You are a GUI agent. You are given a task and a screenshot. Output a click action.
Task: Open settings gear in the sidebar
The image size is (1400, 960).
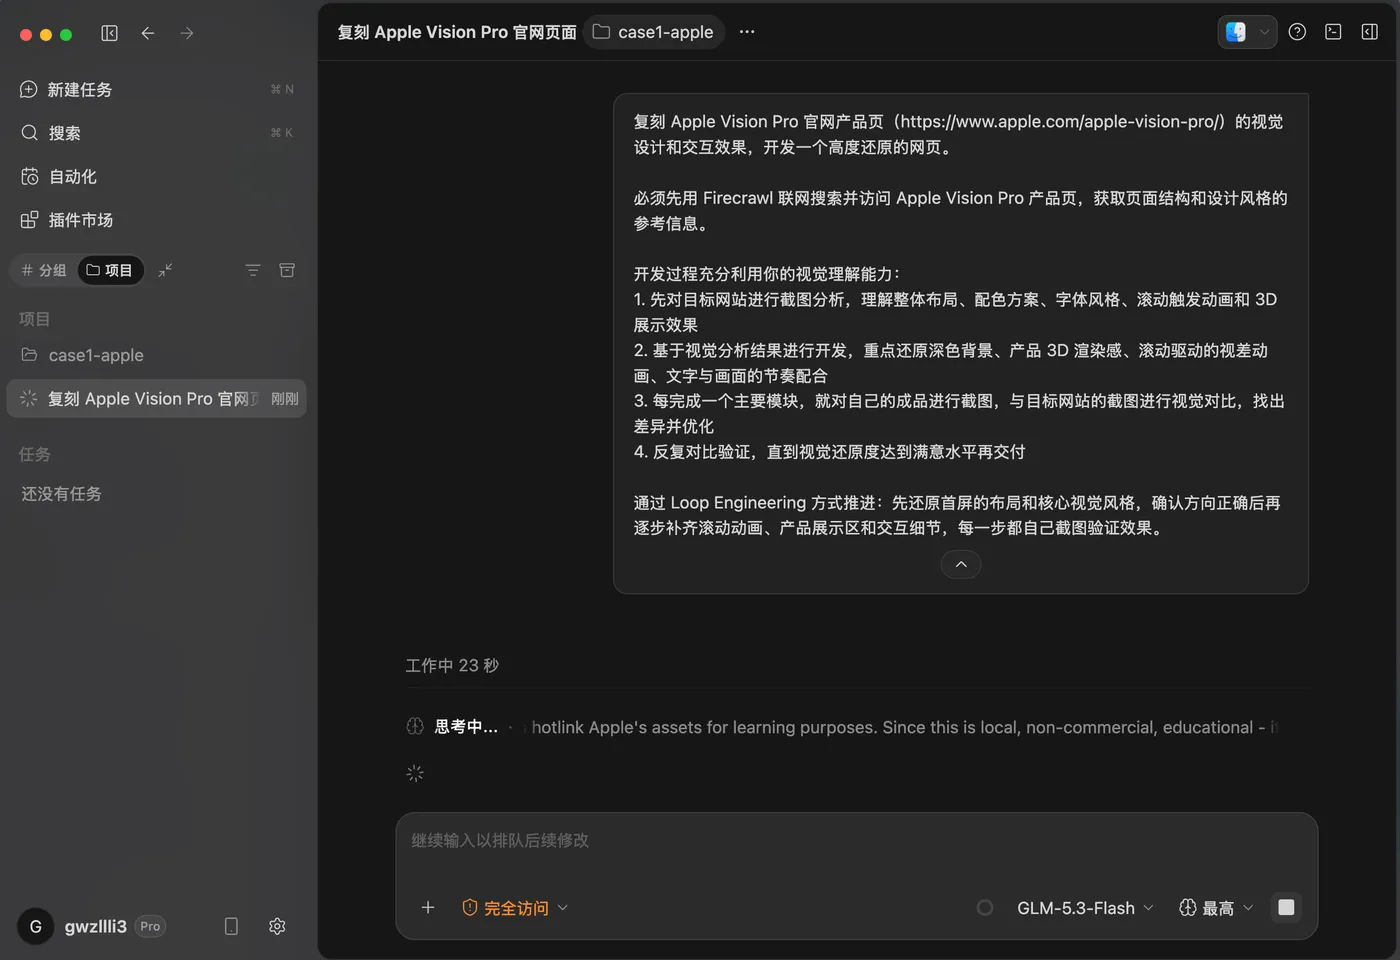(x=277, y=926)
